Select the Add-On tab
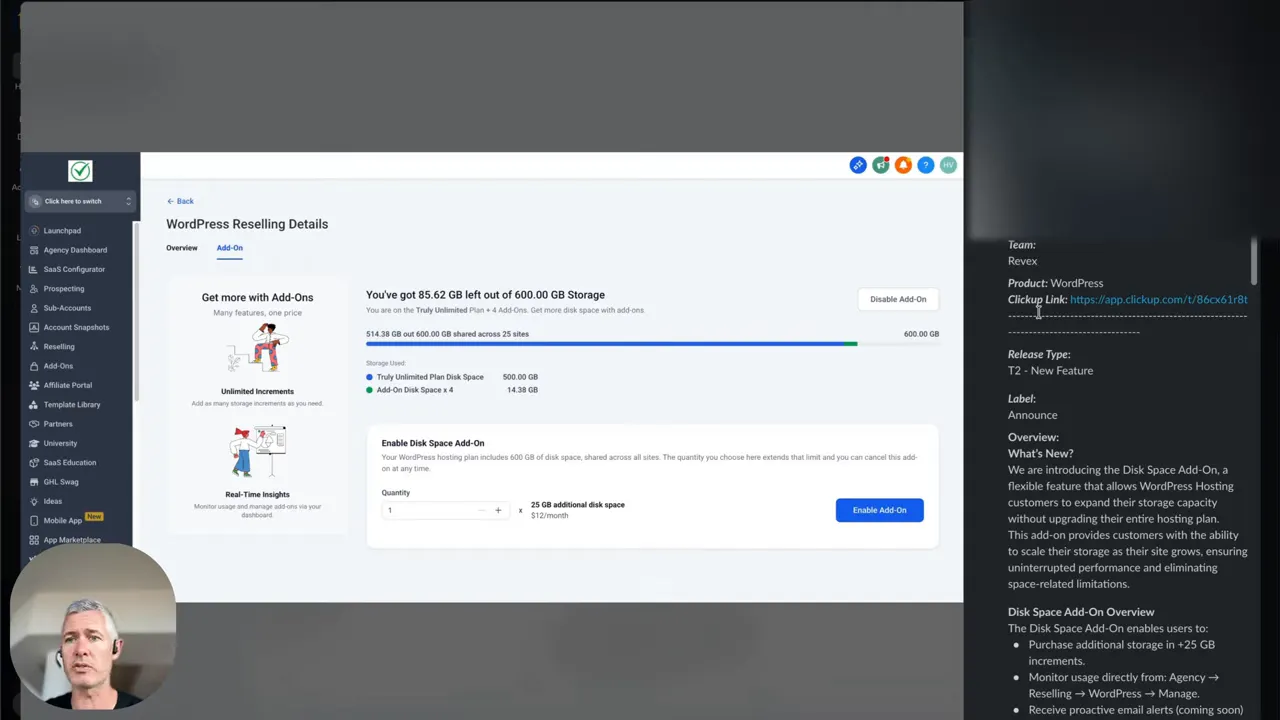This screenshot has width=1280, height=720. [230, 248]
